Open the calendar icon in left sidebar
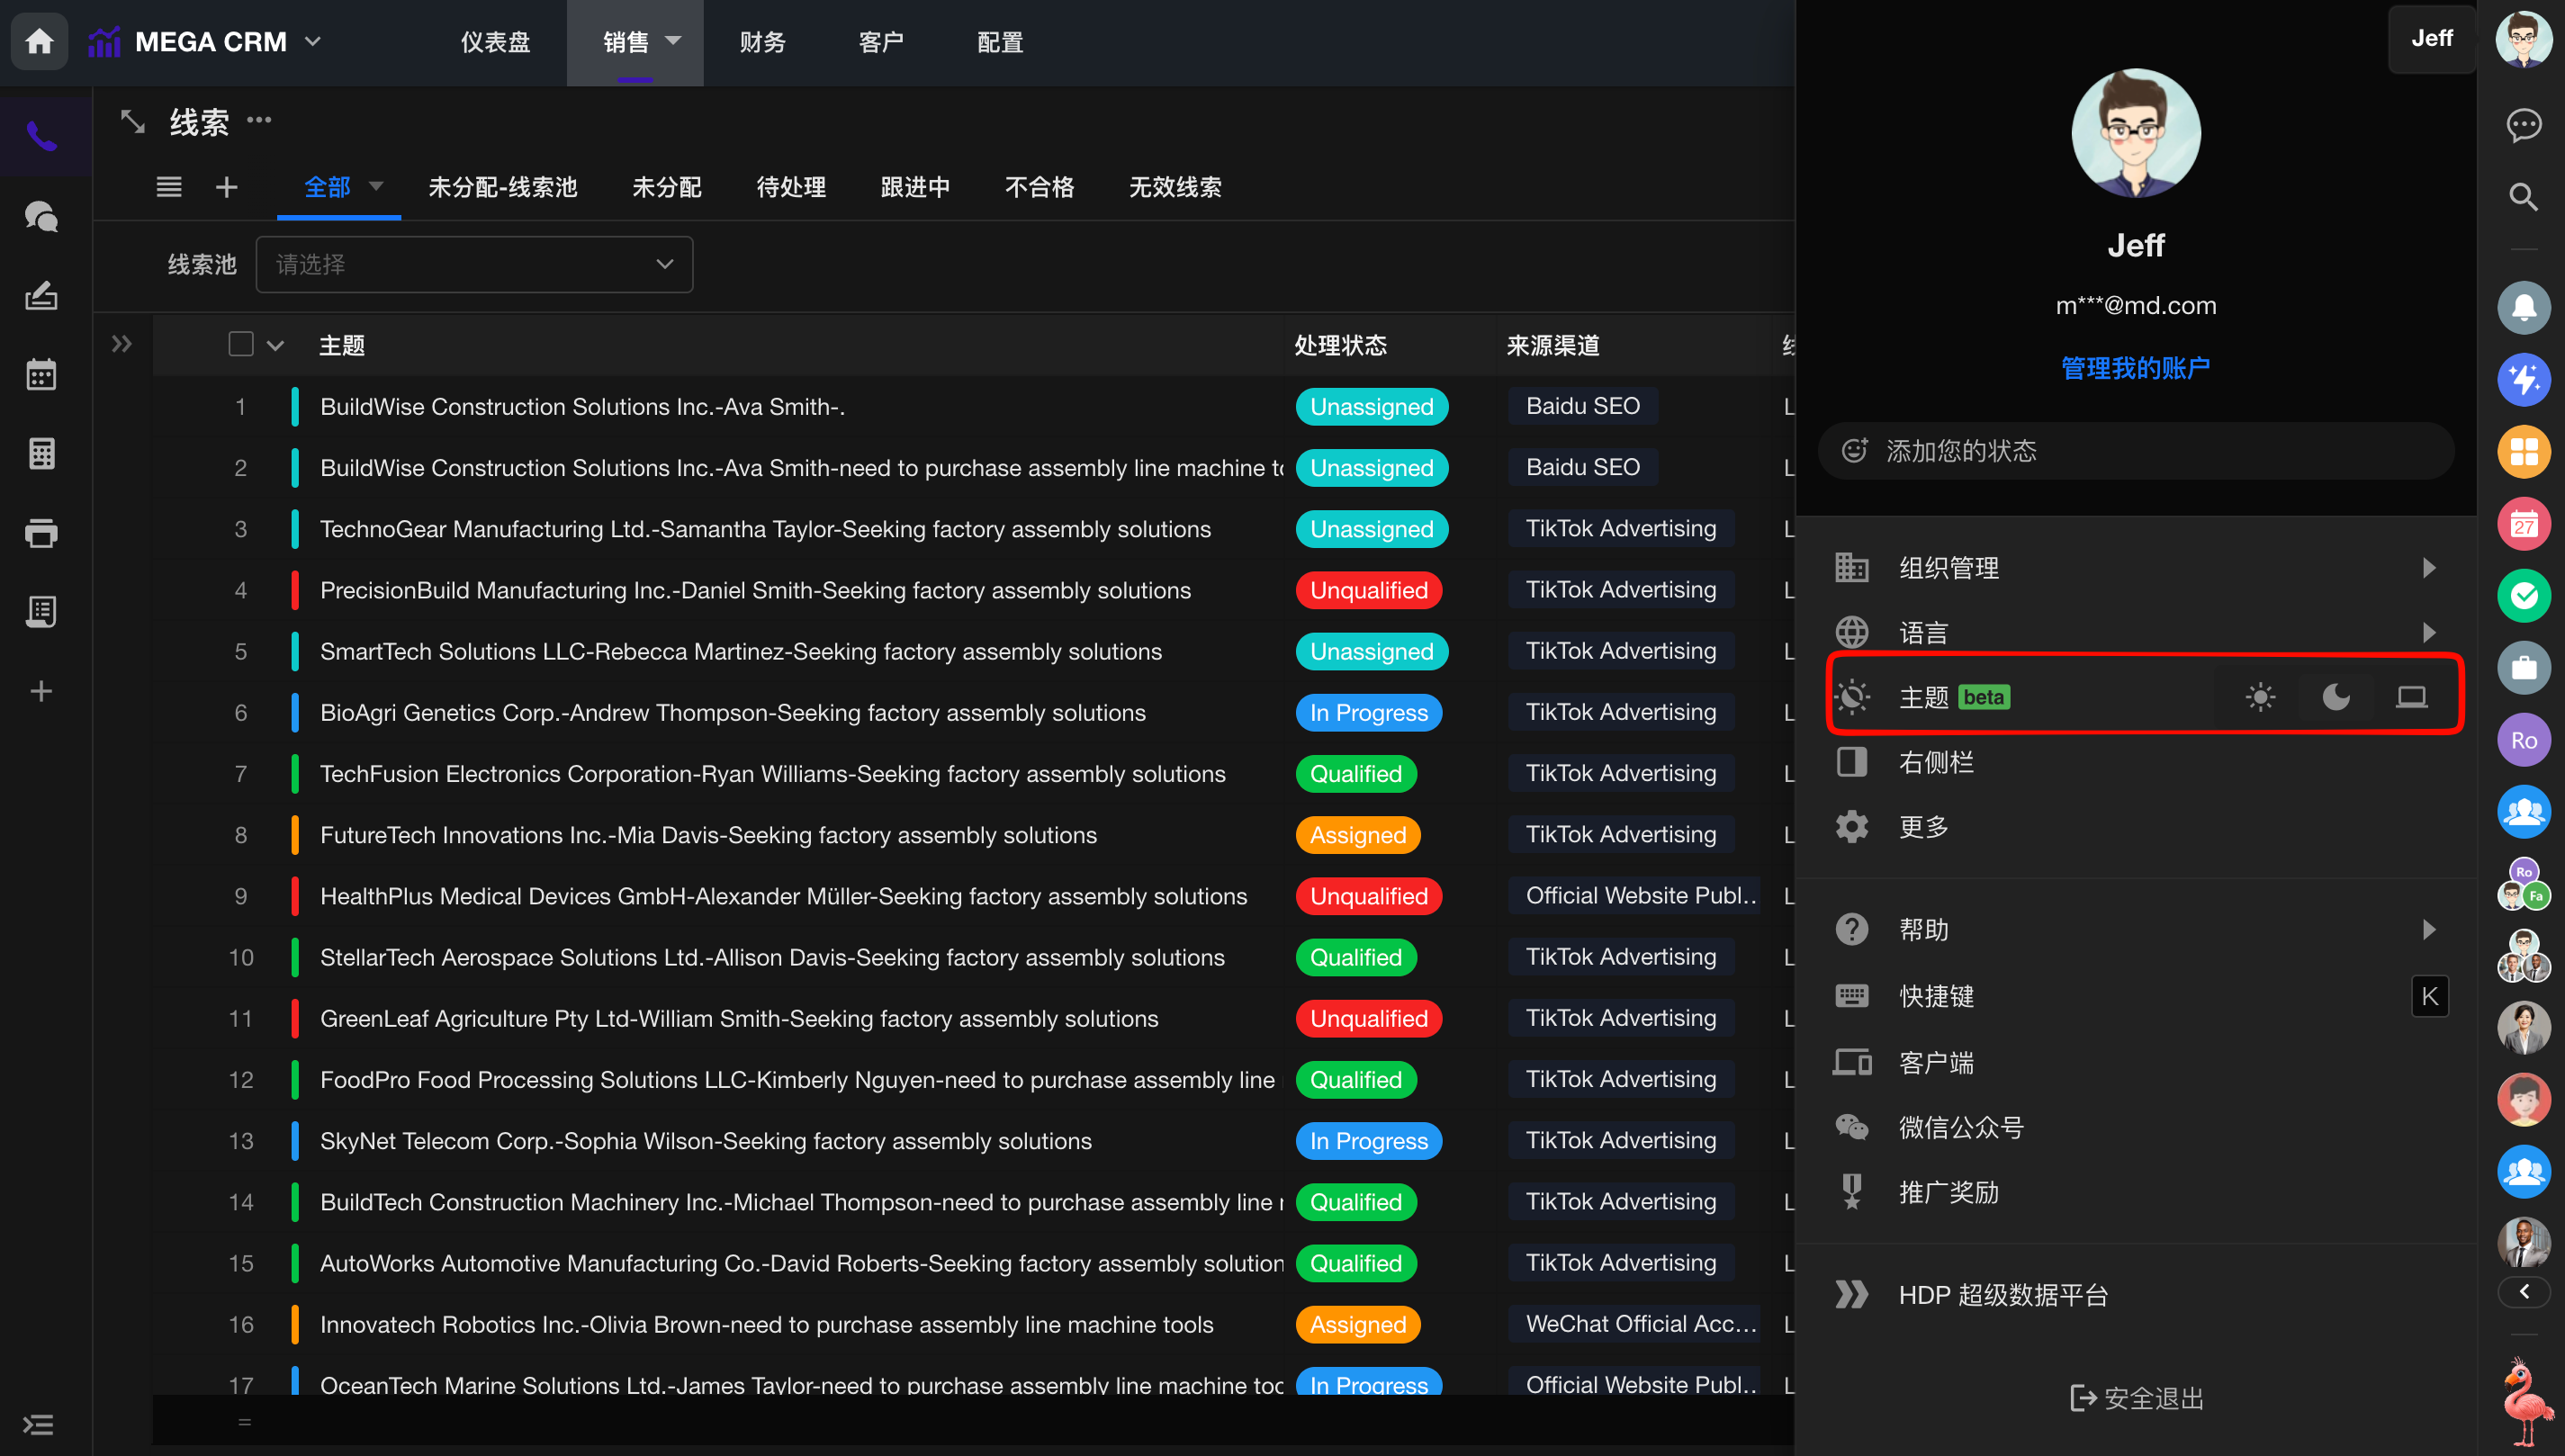Viewport: 2565px width, 1456px height. [41, 375]
